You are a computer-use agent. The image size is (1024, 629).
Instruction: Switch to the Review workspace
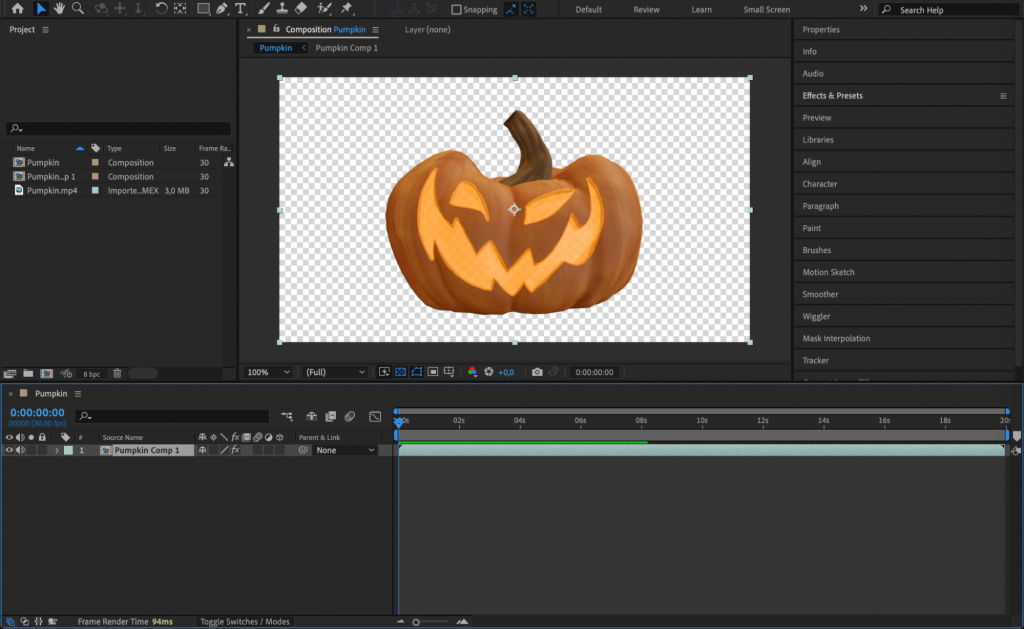pos(646,9)
